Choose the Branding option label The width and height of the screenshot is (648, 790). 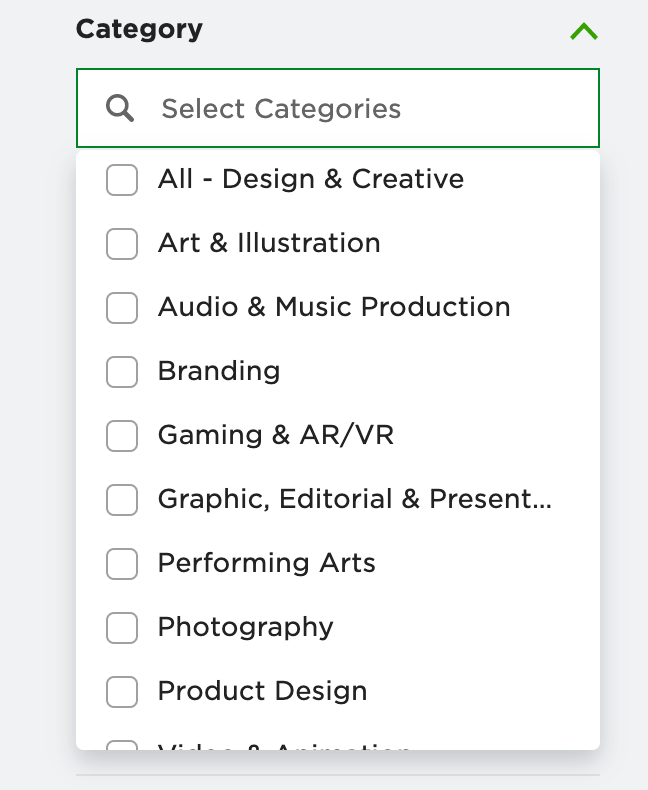pos(219,371)
